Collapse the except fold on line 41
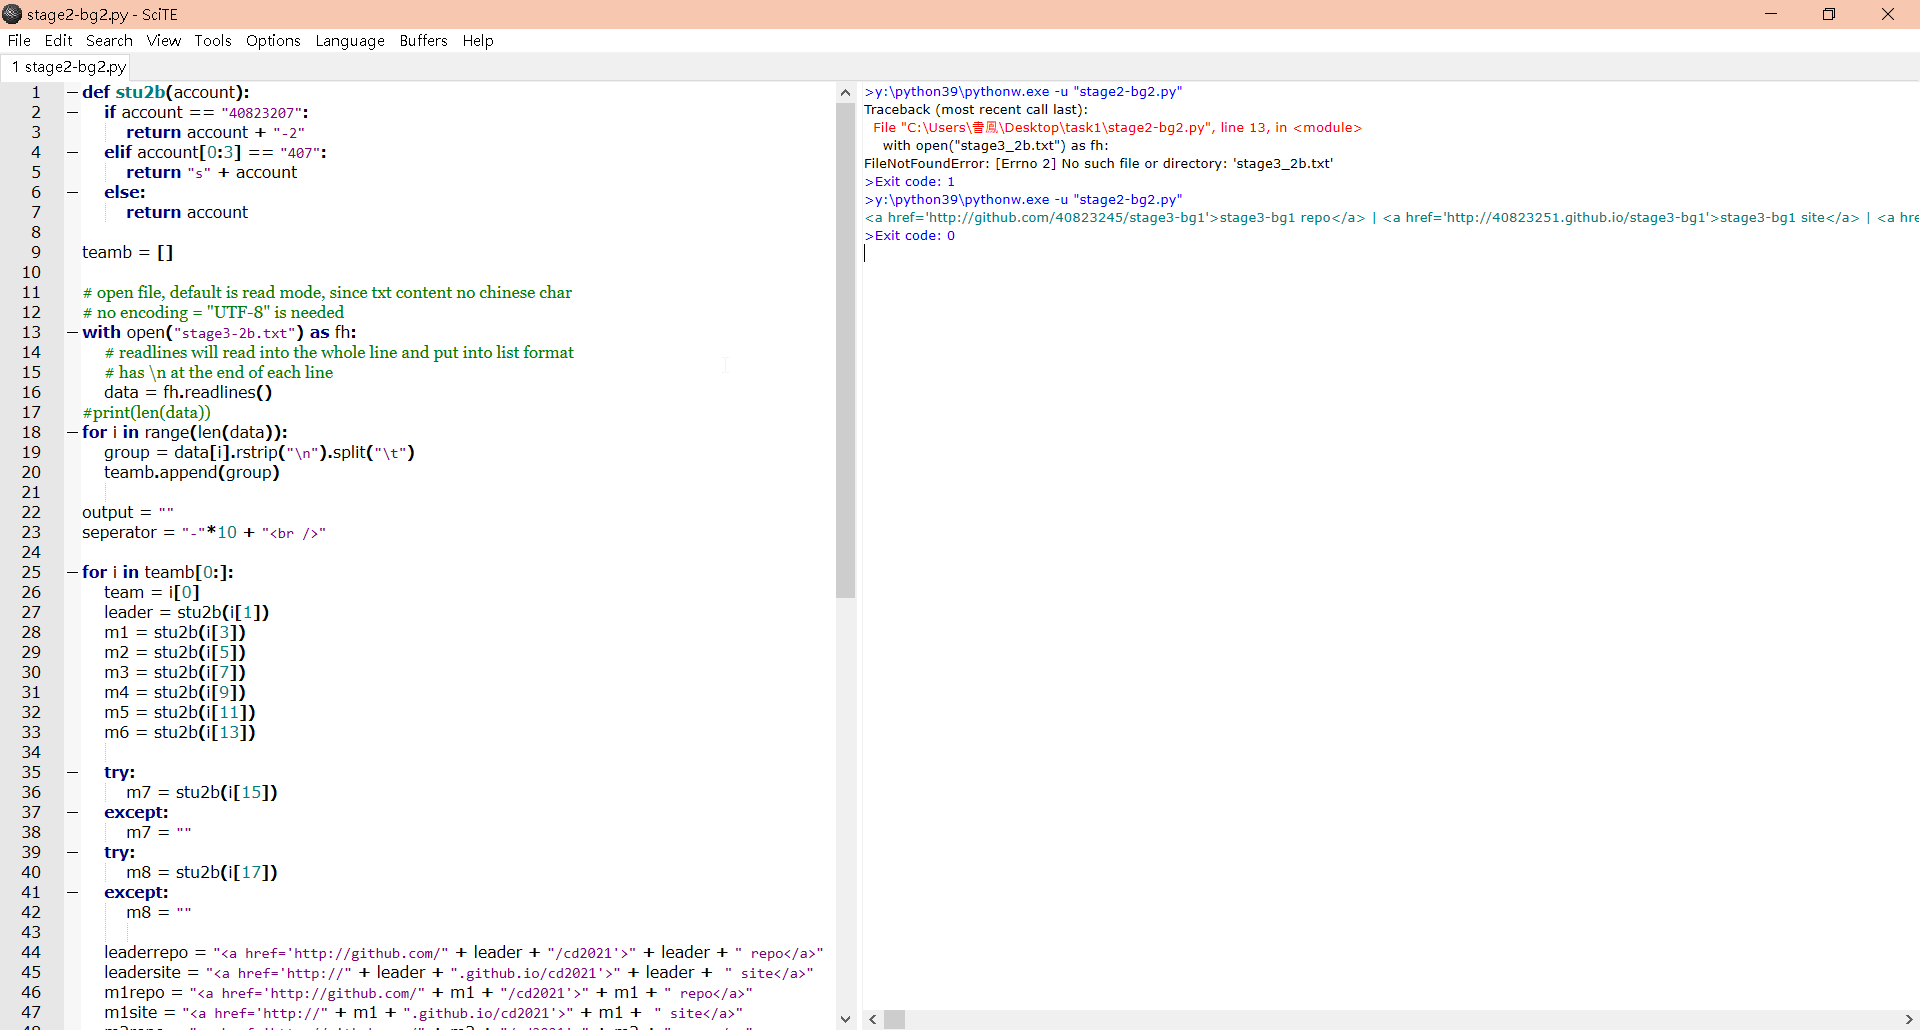The width and height of the screenshot is (1920, 1030). pos(72,892)
